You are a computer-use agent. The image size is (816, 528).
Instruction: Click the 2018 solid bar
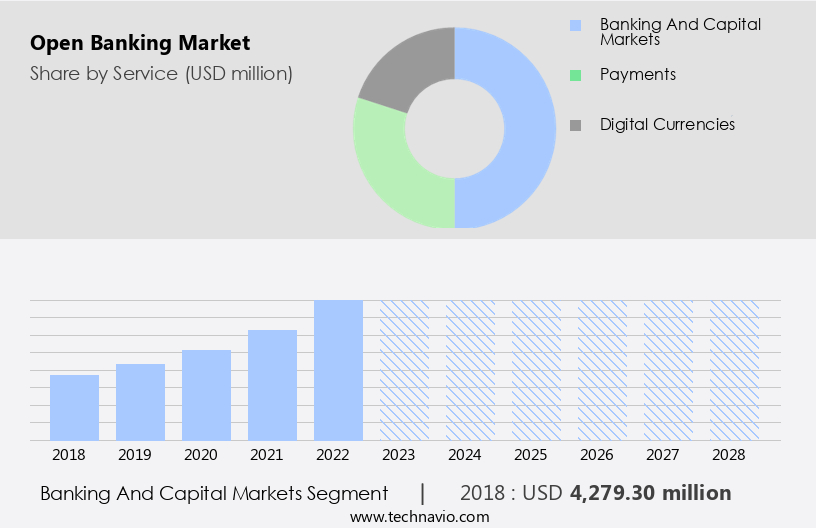coord(74,408)
